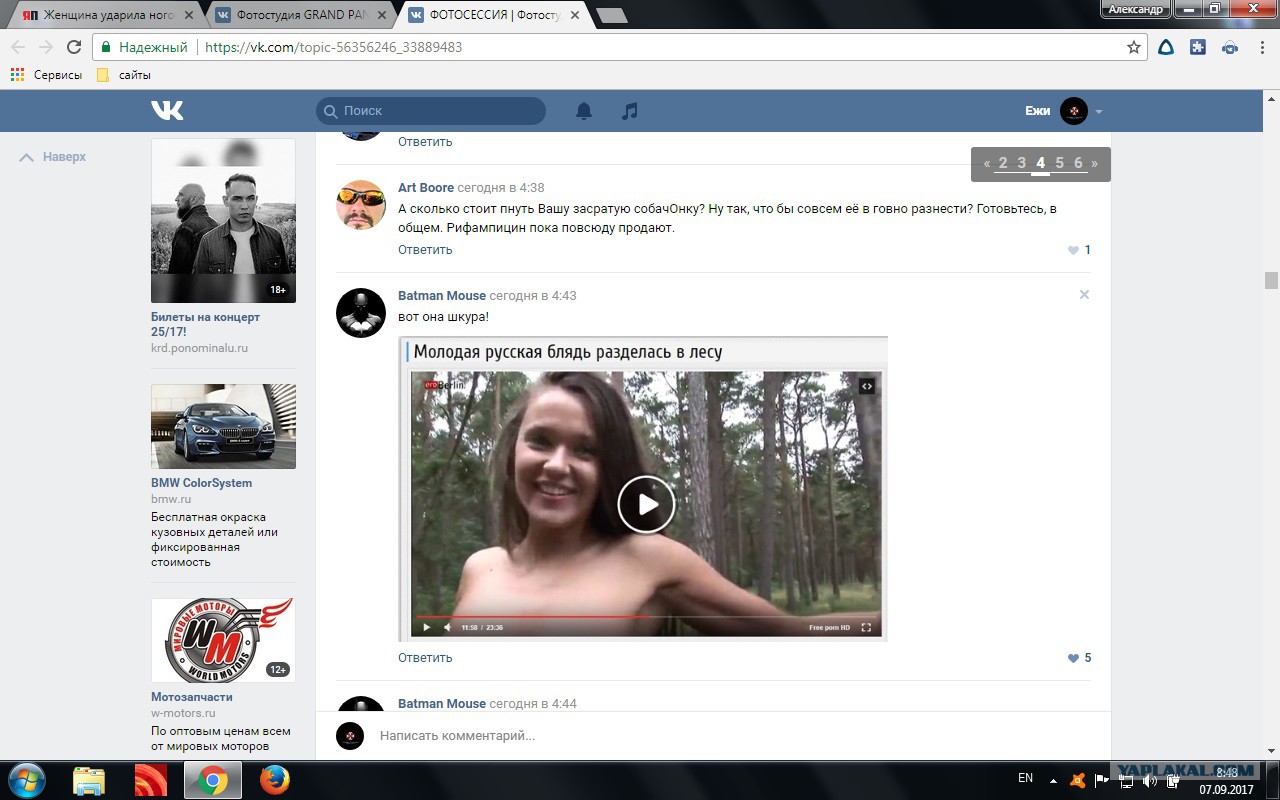Click the site security lock icon
The width and height of the screenshot is (1280, 800).
point(107,47)
